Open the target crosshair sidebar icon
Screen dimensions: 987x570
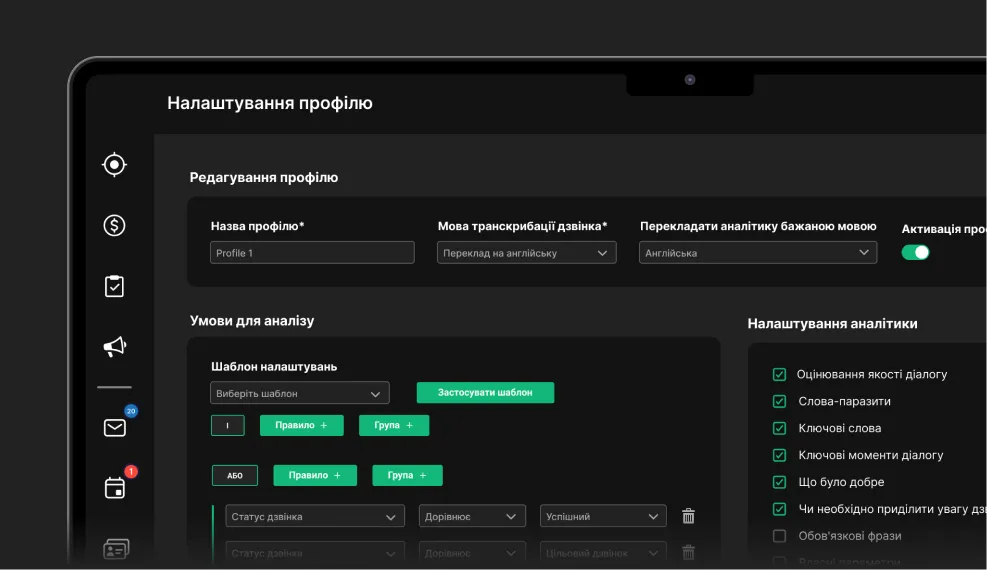(115, 164)
